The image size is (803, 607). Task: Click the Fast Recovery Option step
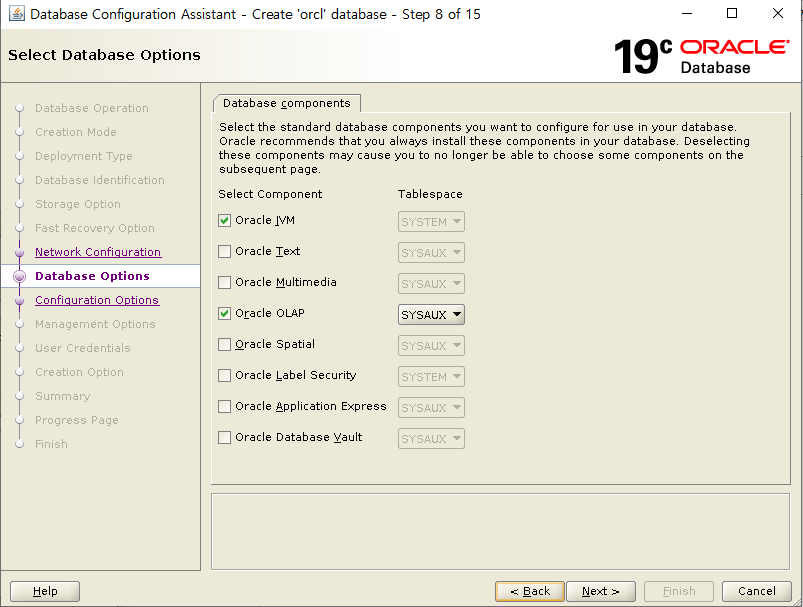95,228
